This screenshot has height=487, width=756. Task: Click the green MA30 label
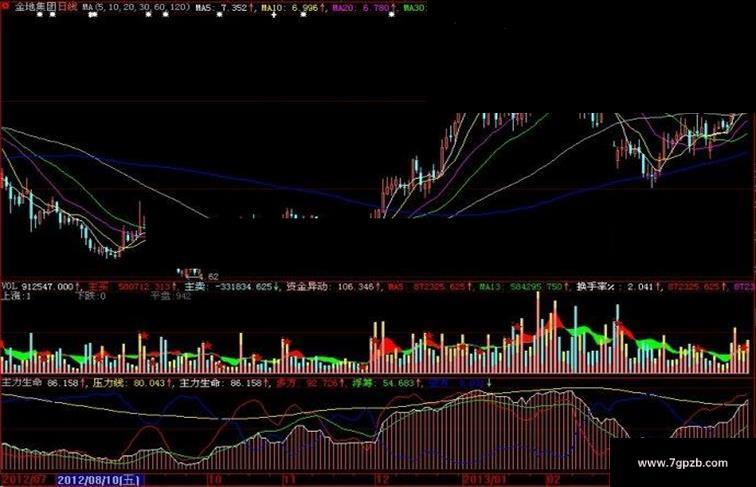point(414,8)
